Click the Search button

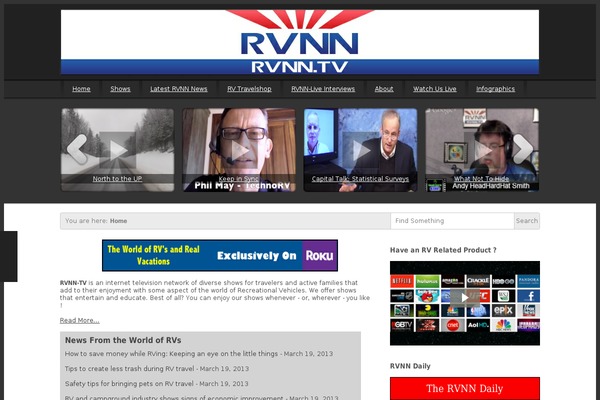(x=527, y=221)
